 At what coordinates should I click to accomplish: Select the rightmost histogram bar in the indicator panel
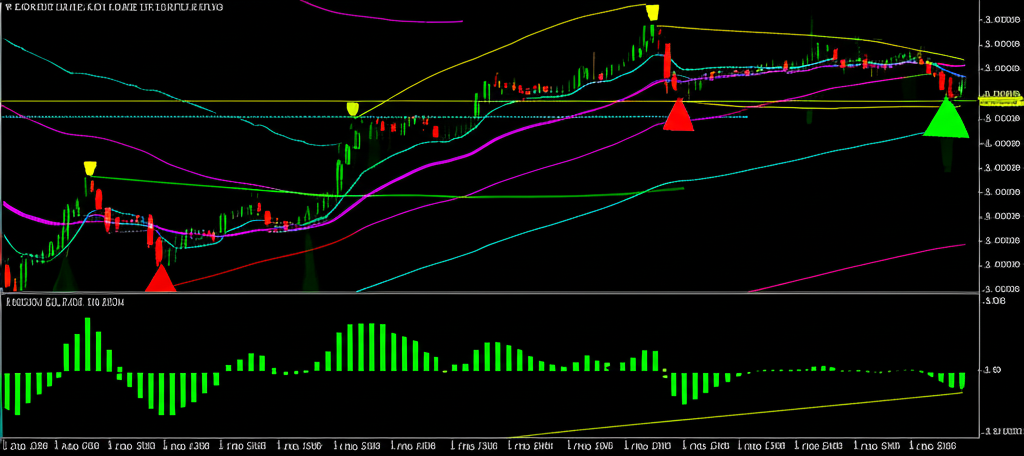click(x=962, y=381)
